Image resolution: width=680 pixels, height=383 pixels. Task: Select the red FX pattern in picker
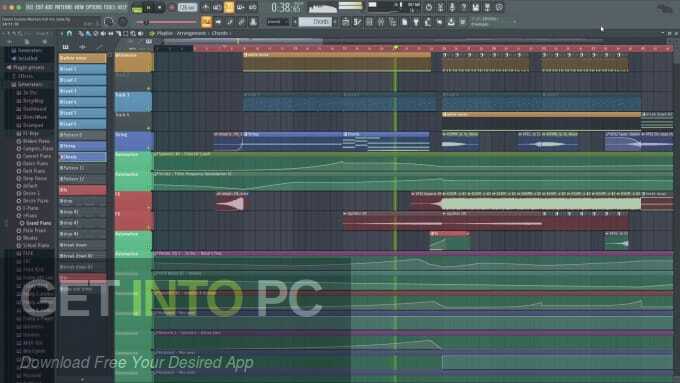(82, 190)
